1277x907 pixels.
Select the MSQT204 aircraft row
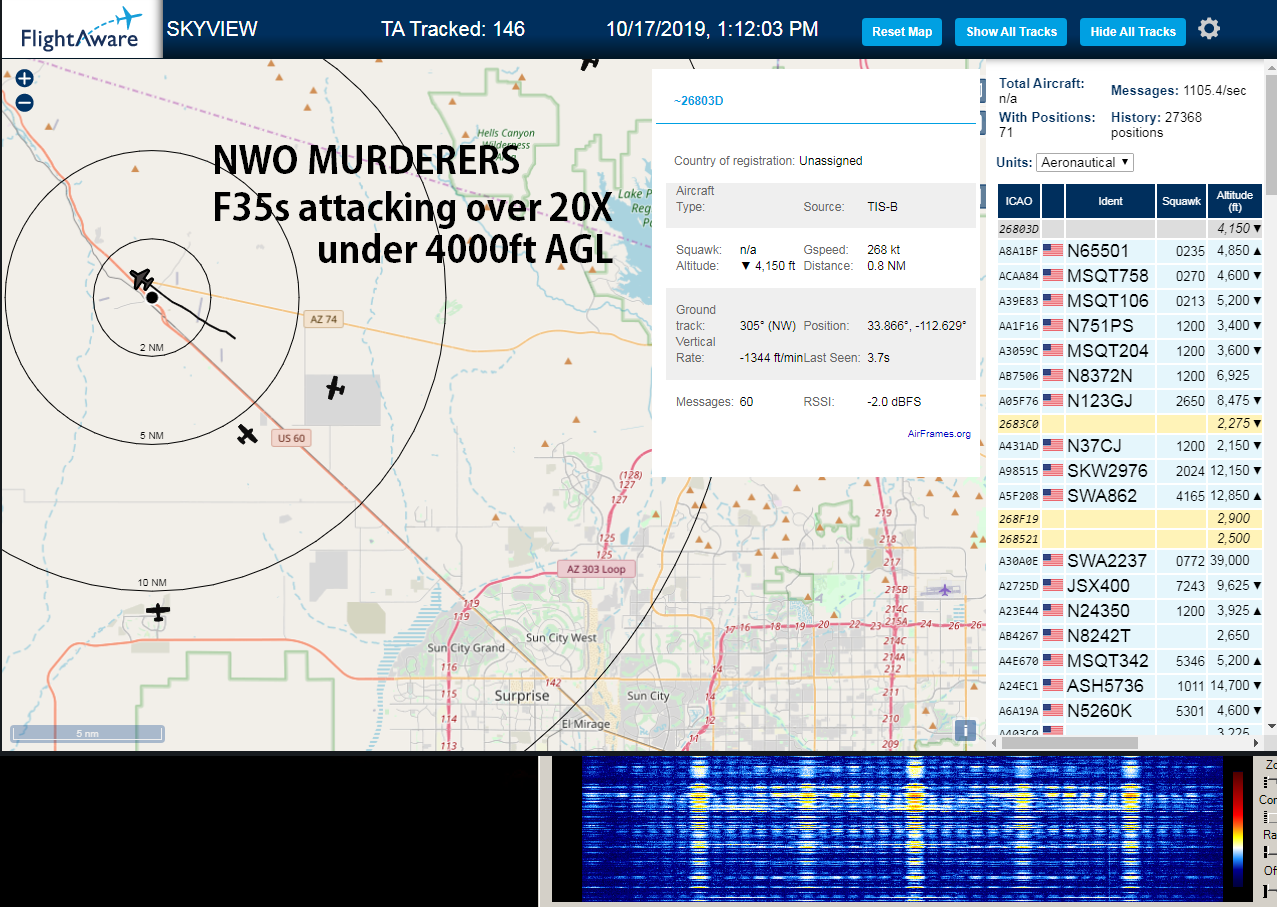pyautogui.click(x=1130, y=351)
